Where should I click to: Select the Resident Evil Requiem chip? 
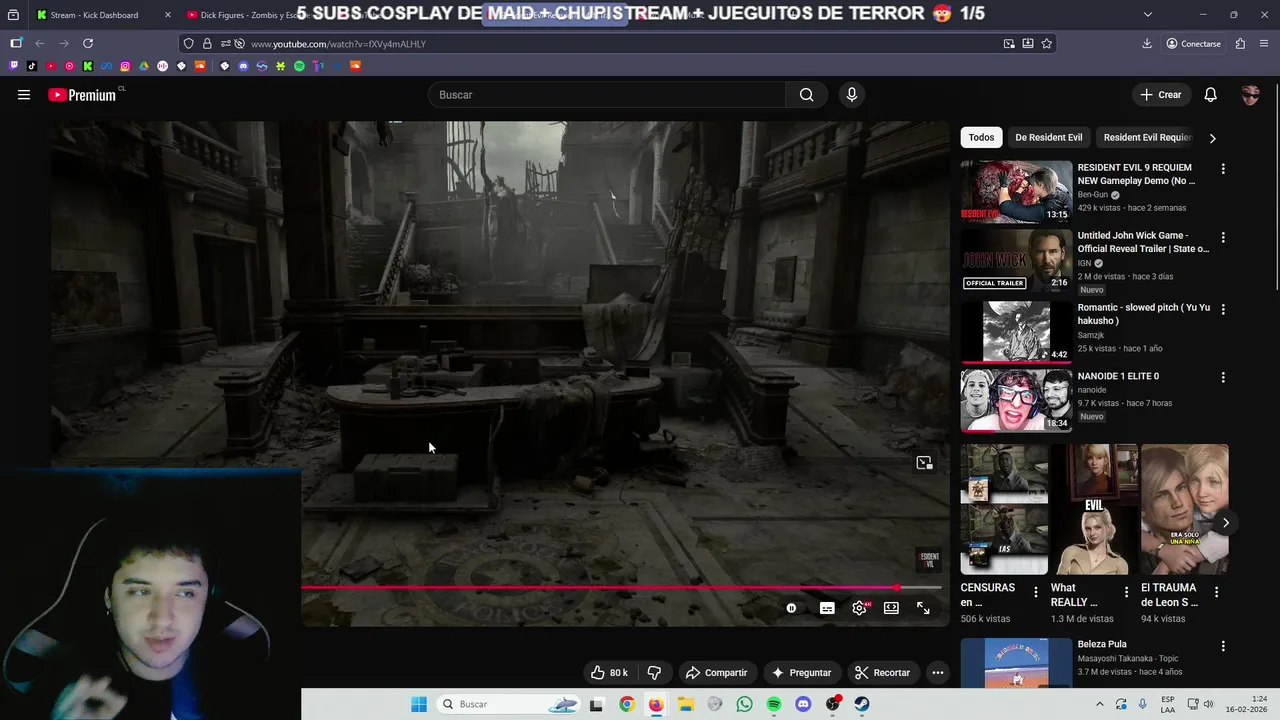click(x=1147, y=138)
